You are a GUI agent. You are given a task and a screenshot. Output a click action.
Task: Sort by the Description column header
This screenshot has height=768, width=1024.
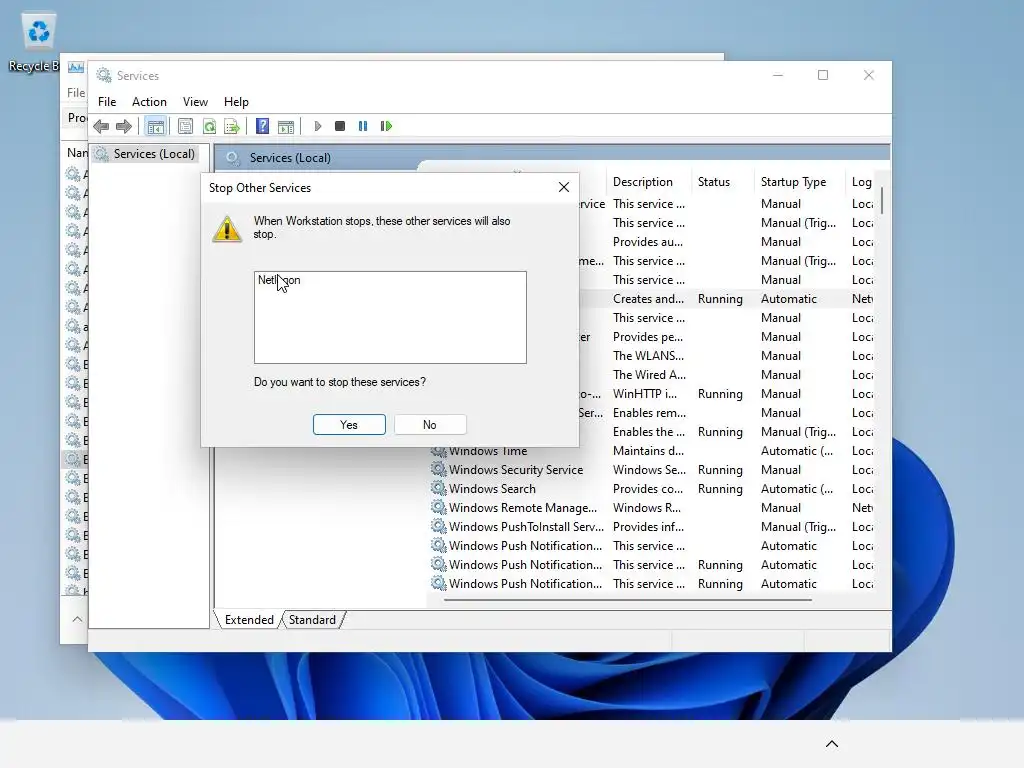(x=643, y=182)
